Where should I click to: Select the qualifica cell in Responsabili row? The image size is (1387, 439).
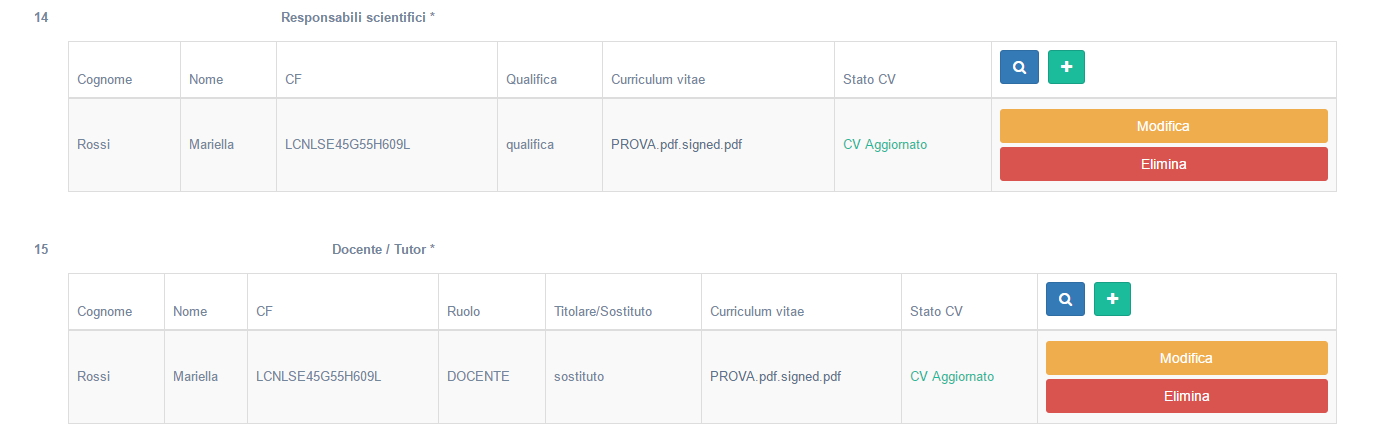[x=530, y=144]
